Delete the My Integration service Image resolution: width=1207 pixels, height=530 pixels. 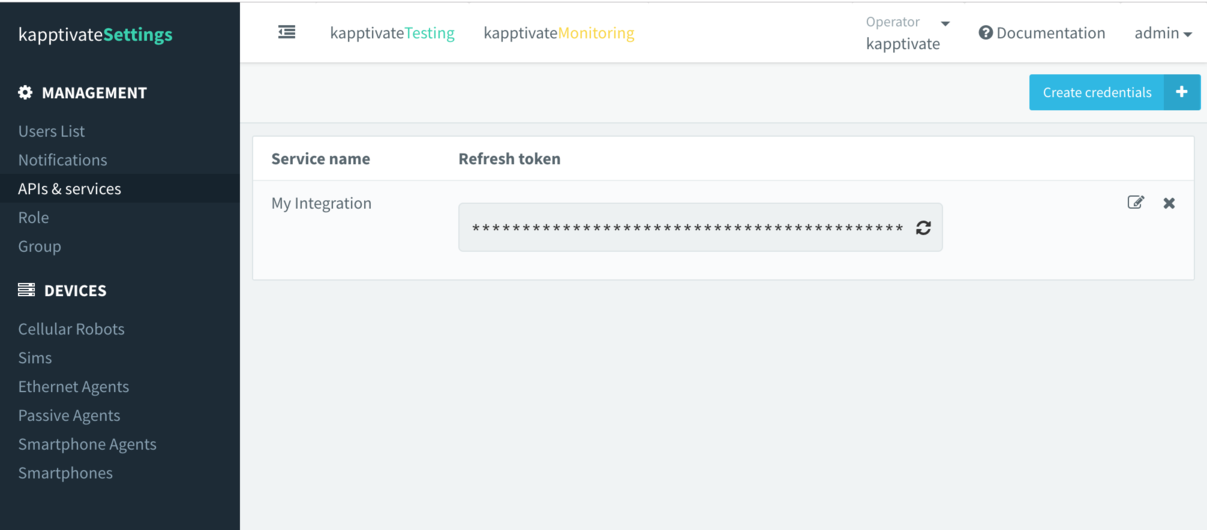click(1169, 203)
